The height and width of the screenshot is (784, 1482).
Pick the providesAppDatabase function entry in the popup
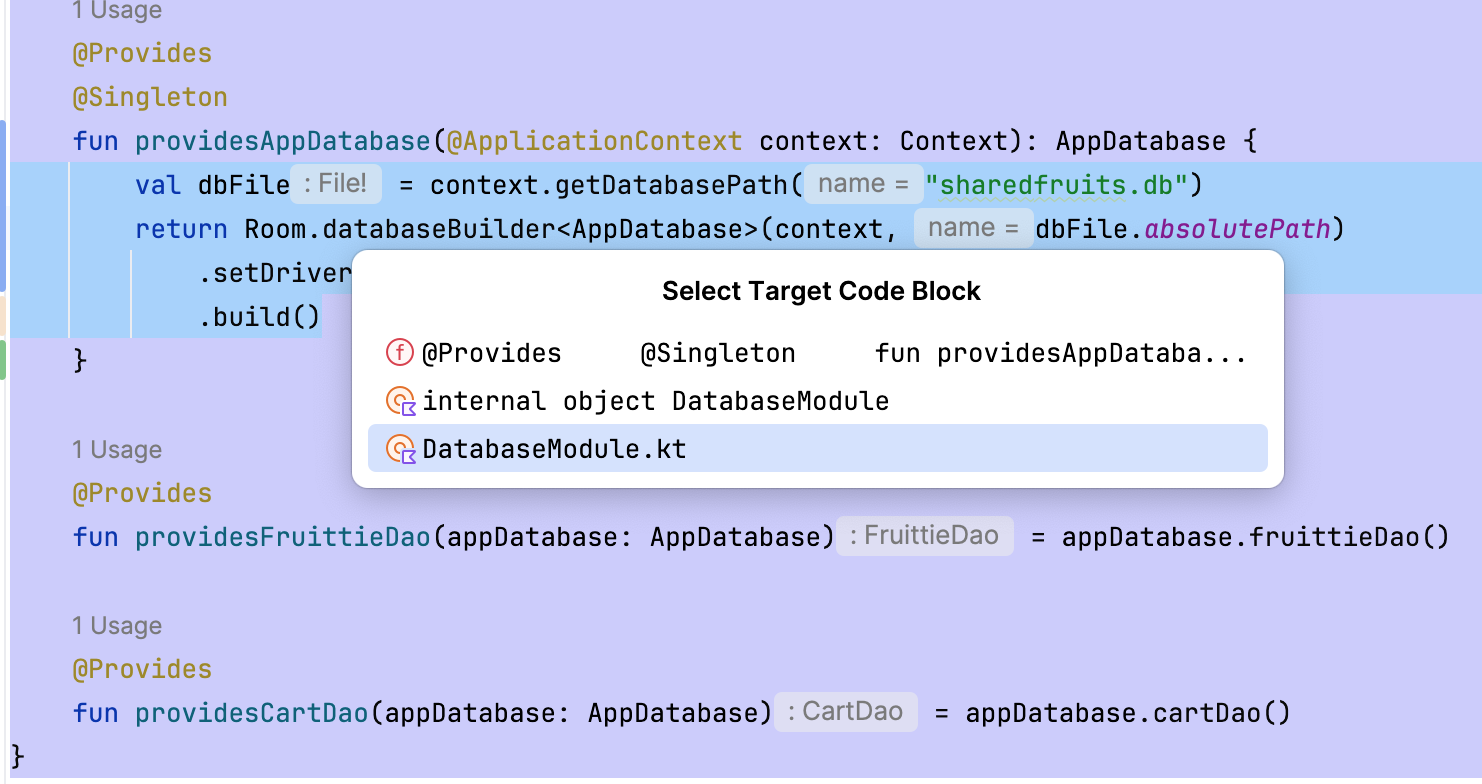pos(834,353)
